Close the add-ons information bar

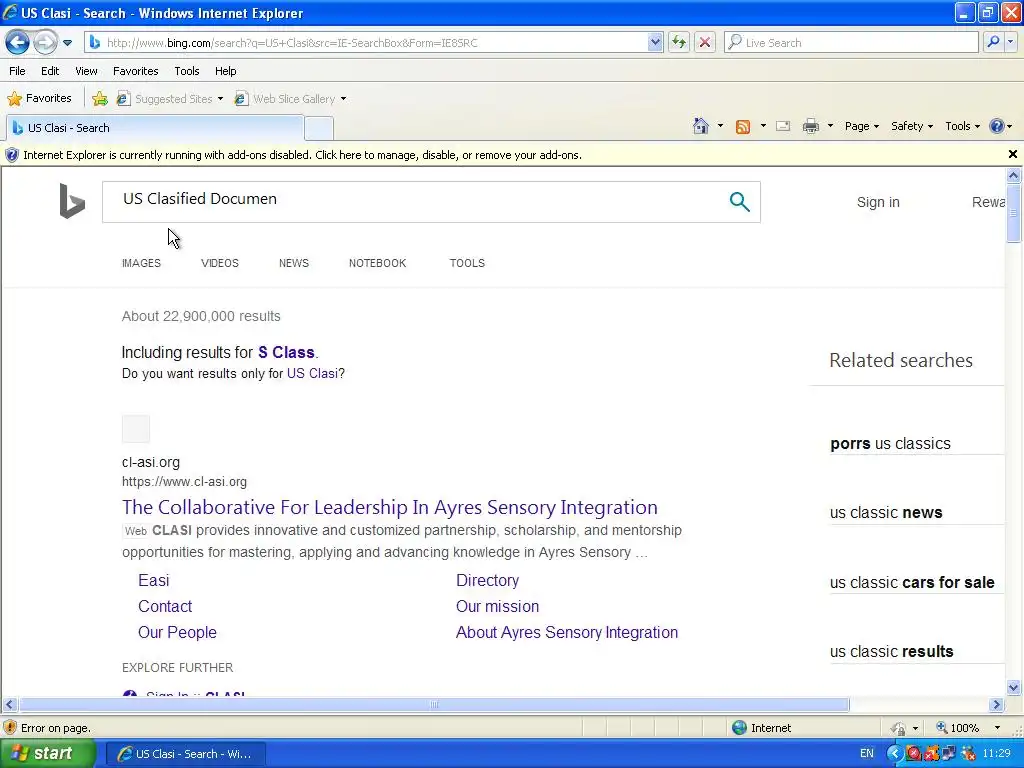(1013, 154)
